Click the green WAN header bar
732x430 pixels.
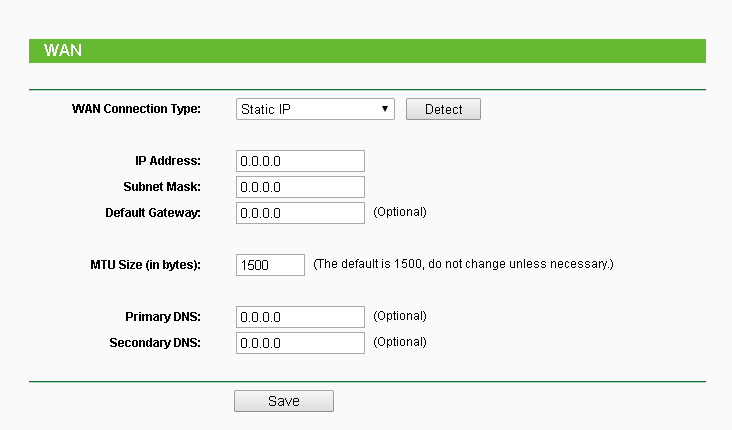pos(367,51)
